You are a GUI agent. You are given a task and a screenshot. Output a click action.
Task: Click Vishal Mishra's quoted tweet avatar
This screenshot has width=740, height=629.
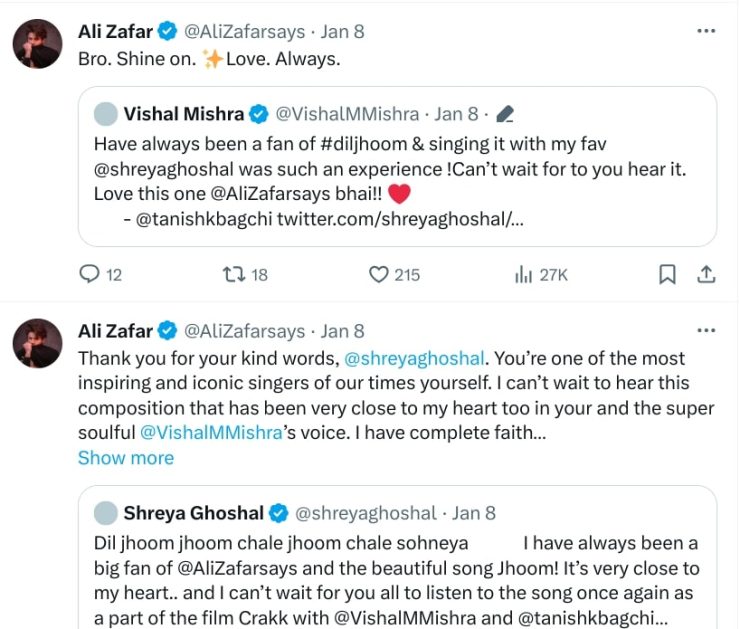pos(105,114)
